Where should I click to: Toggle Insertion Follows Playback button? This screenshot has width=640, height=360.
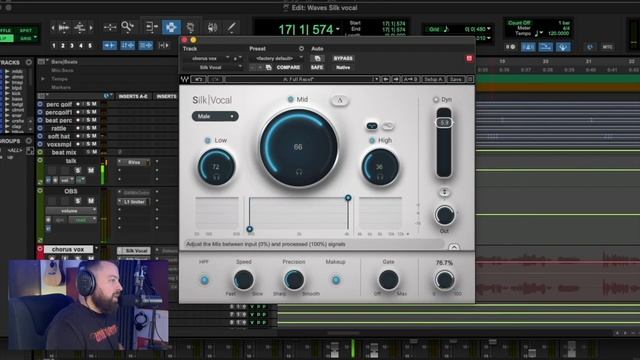163,45
